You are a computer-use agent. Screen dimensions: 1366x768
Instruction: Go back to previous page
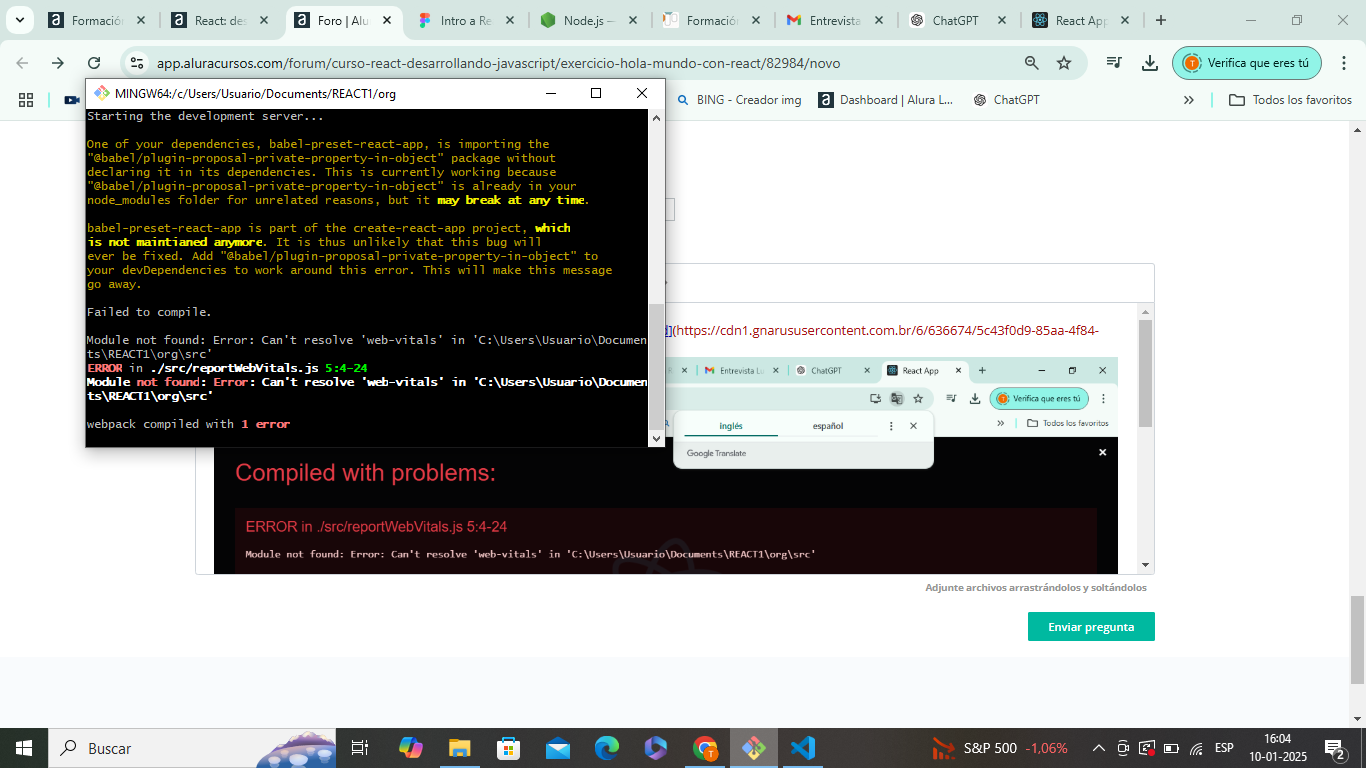(x=22, y=63)
